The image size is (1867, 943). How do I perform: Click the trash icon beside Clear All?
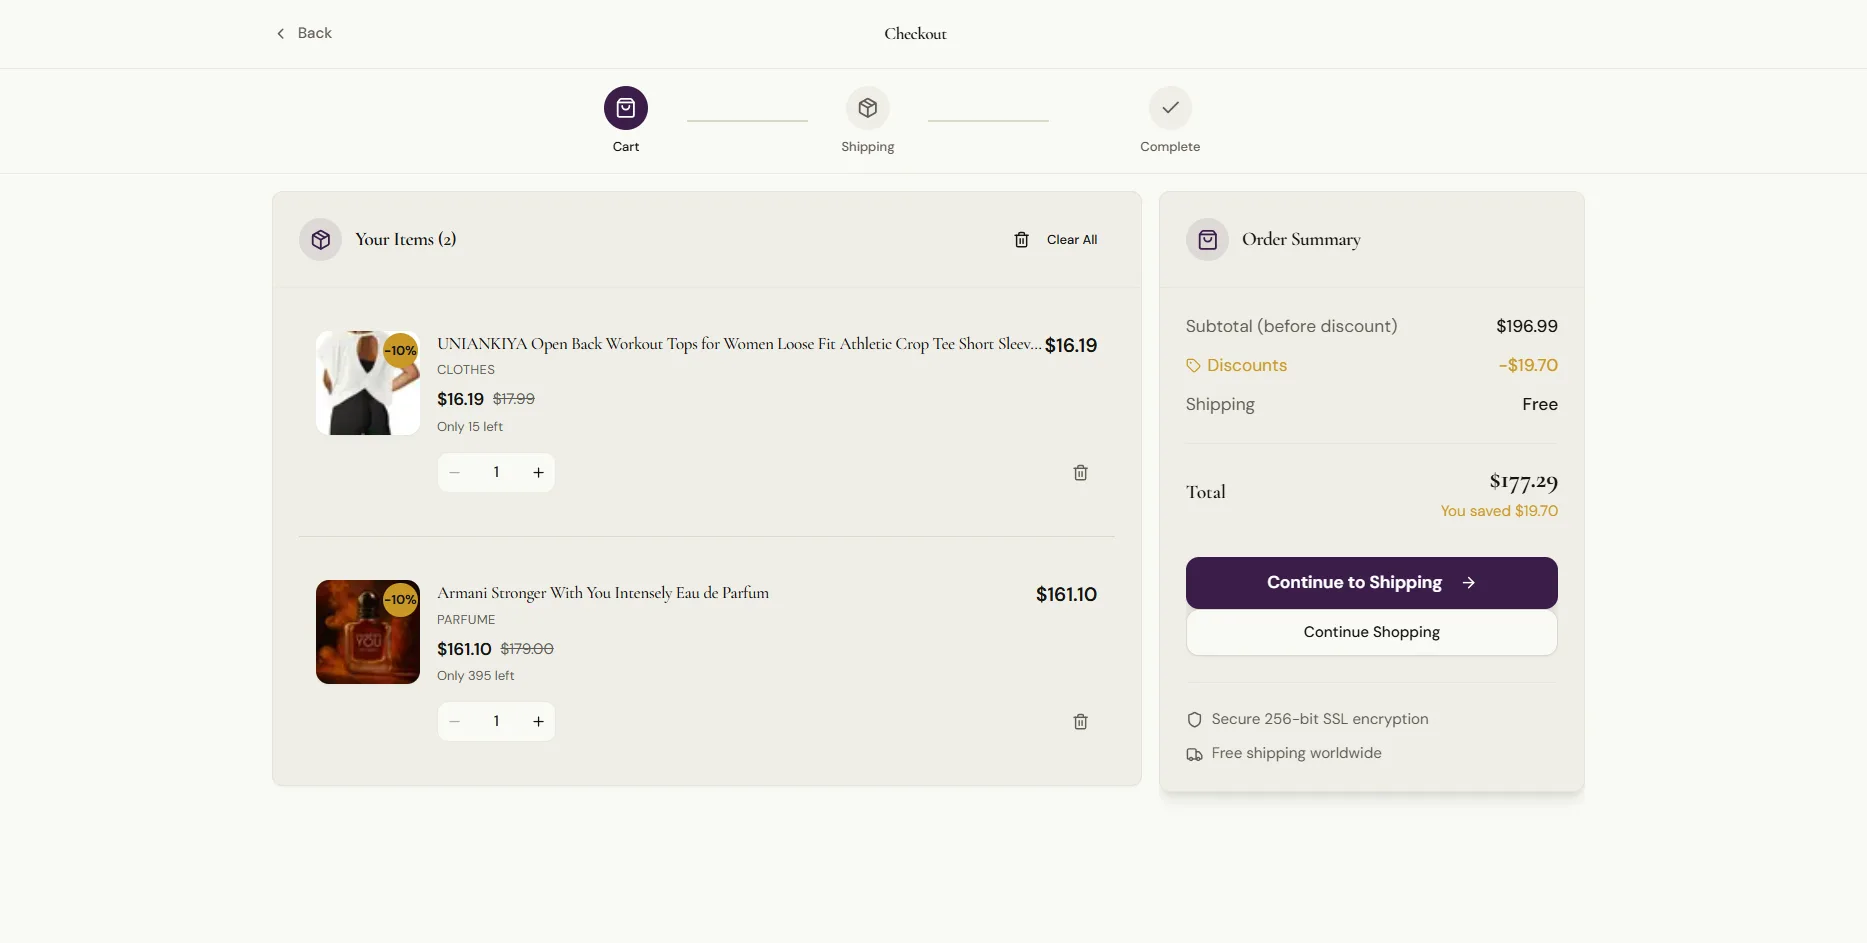click(1021, 239)
